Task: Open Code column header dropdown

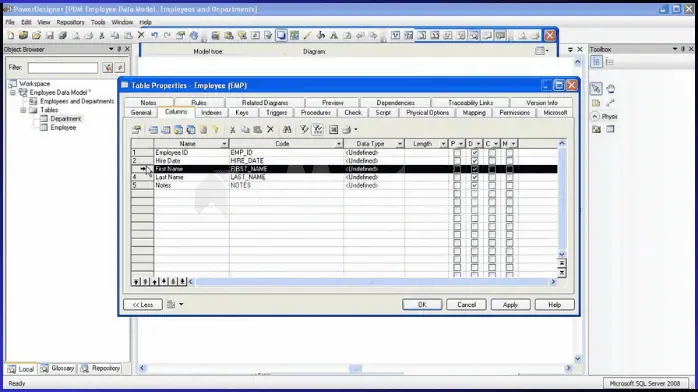Action: [339, 144]
